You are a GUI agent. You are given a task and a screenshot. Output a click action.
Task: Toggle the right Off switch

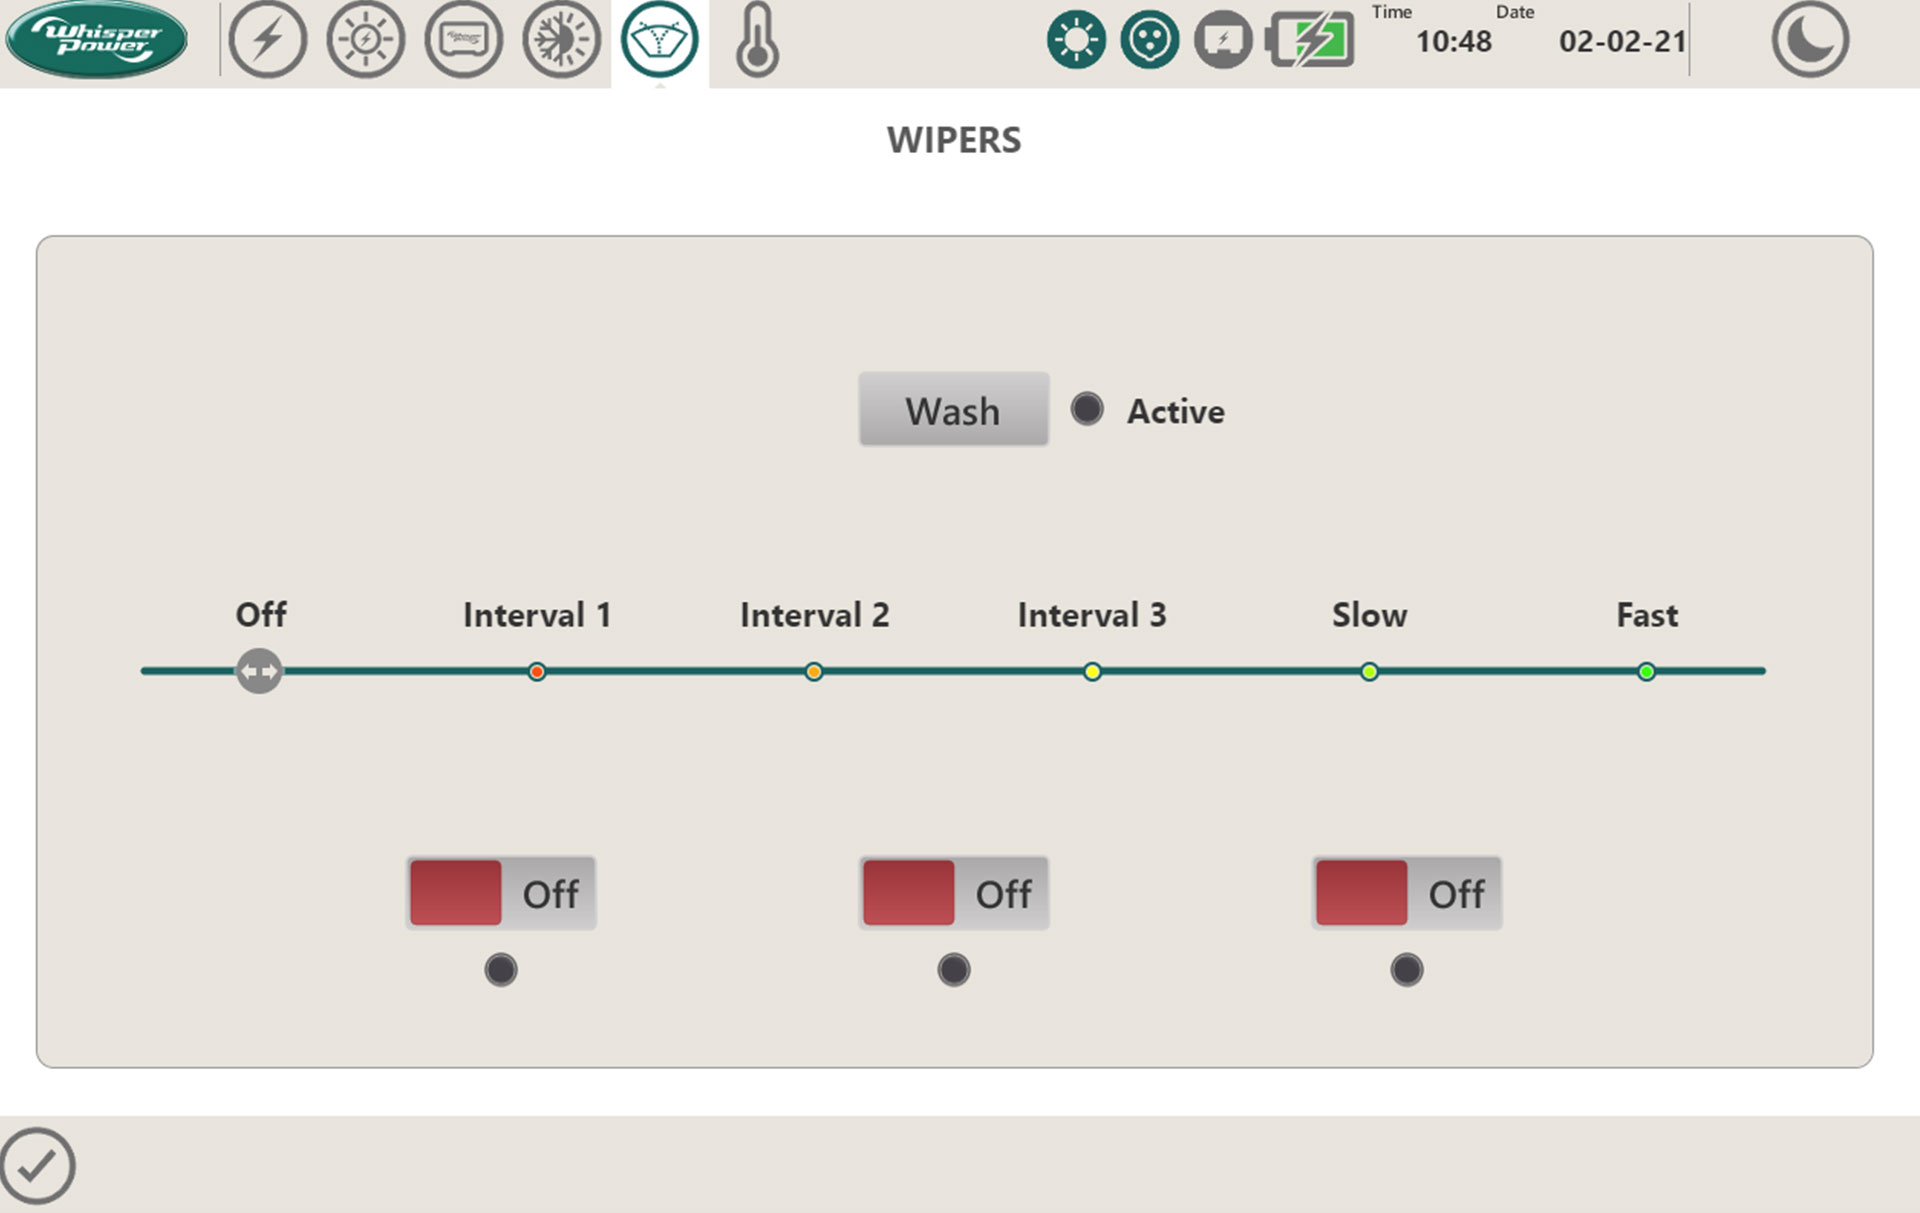tap(1406, 892)
